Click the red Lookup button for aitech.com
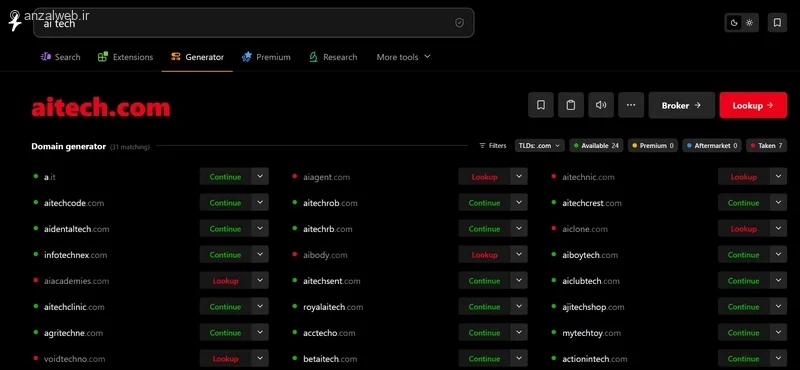800x370 pixels. pos(753,105)
